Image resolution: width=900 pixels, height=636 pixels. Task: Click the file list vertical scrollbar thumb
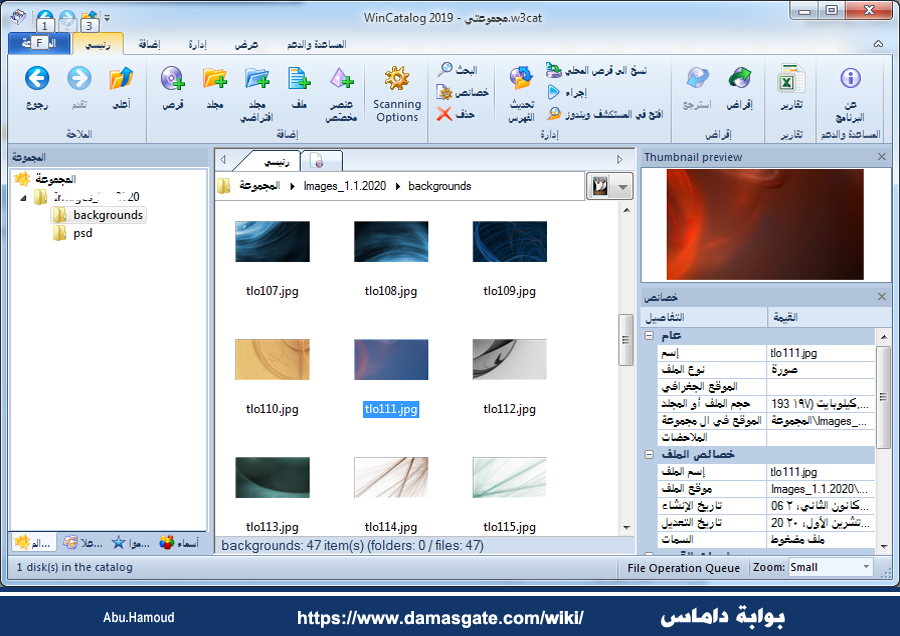pyautogui.click(x=626, y=340)
